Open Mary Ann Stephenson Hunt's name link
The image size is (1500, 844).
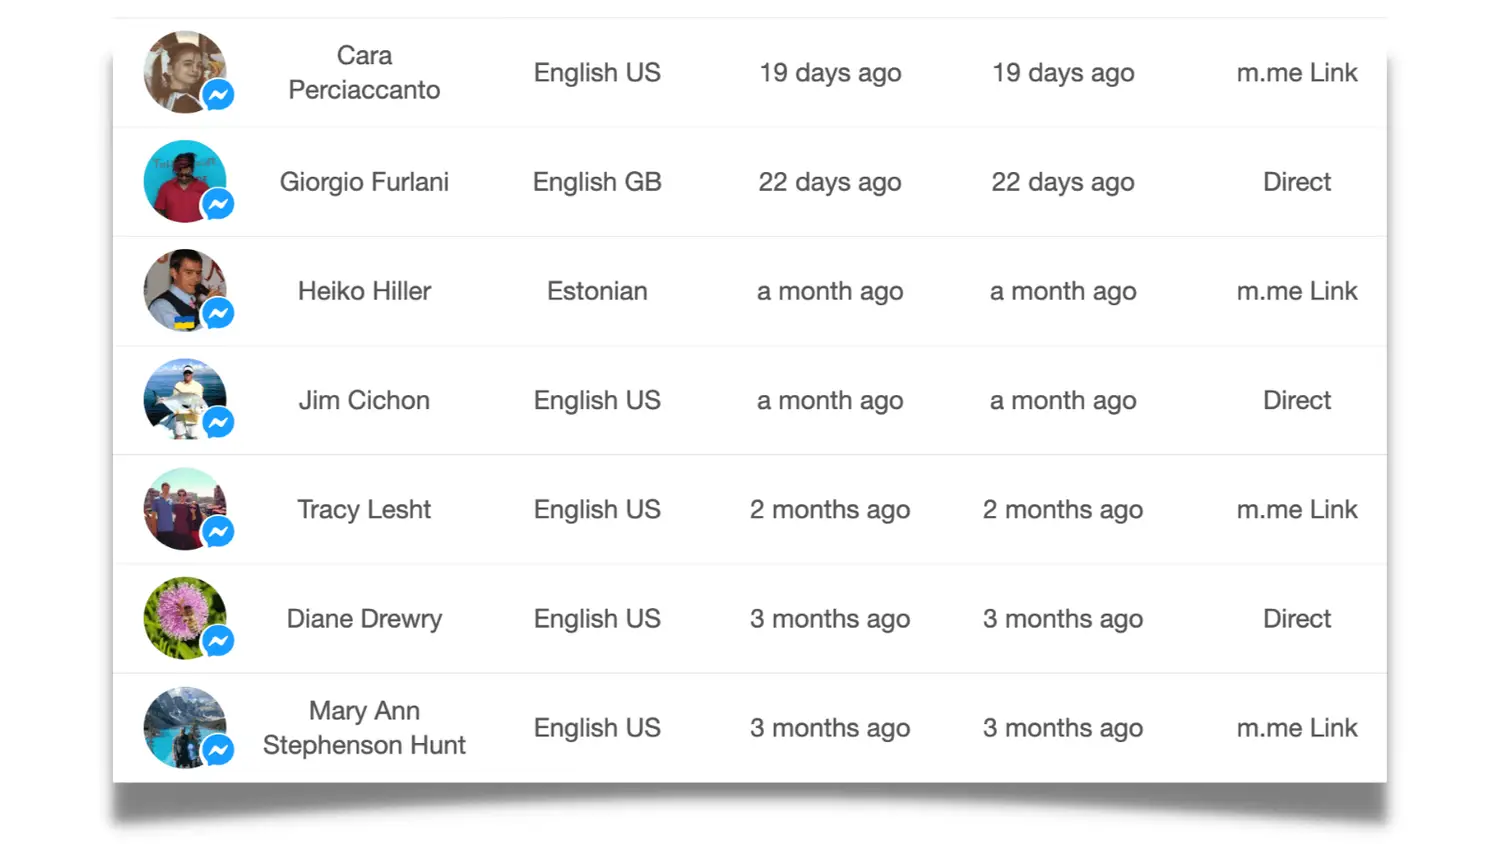(364, 728)
